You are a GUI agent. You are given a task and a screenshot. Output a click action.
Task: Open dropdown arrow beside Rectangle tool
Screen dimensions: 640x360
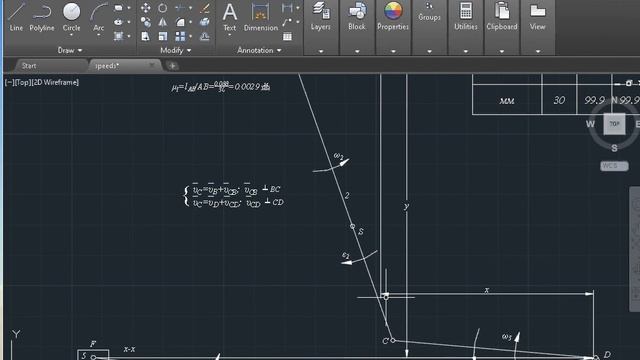point(129,8)
